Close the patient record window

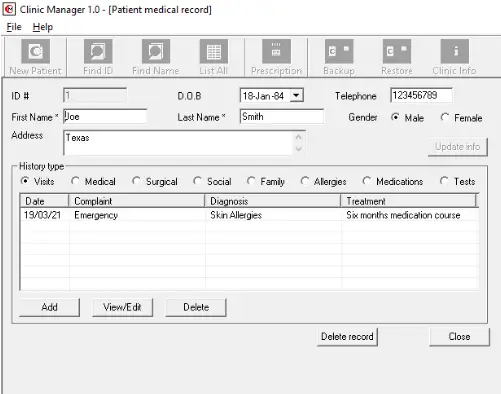point(459,337)
